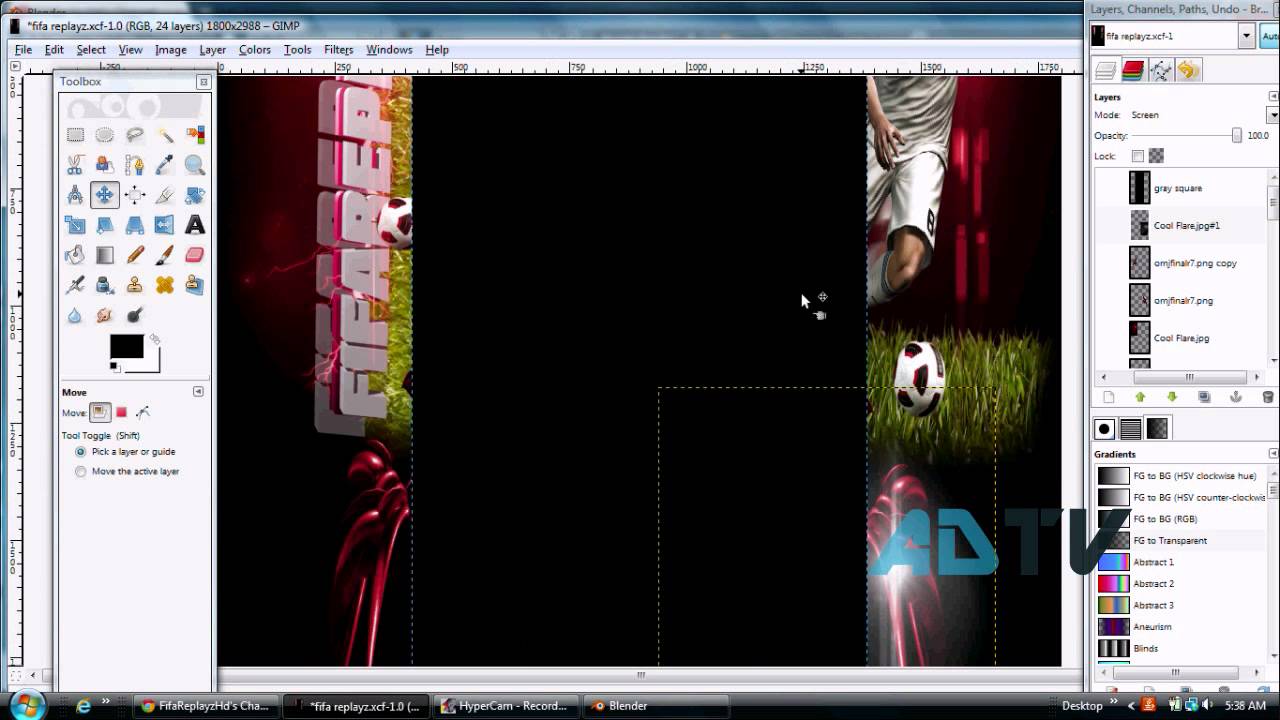Select the Blend gradient tool
Image resolution: width=1280 pixels, height=720 pixels.
click(105, 255)
